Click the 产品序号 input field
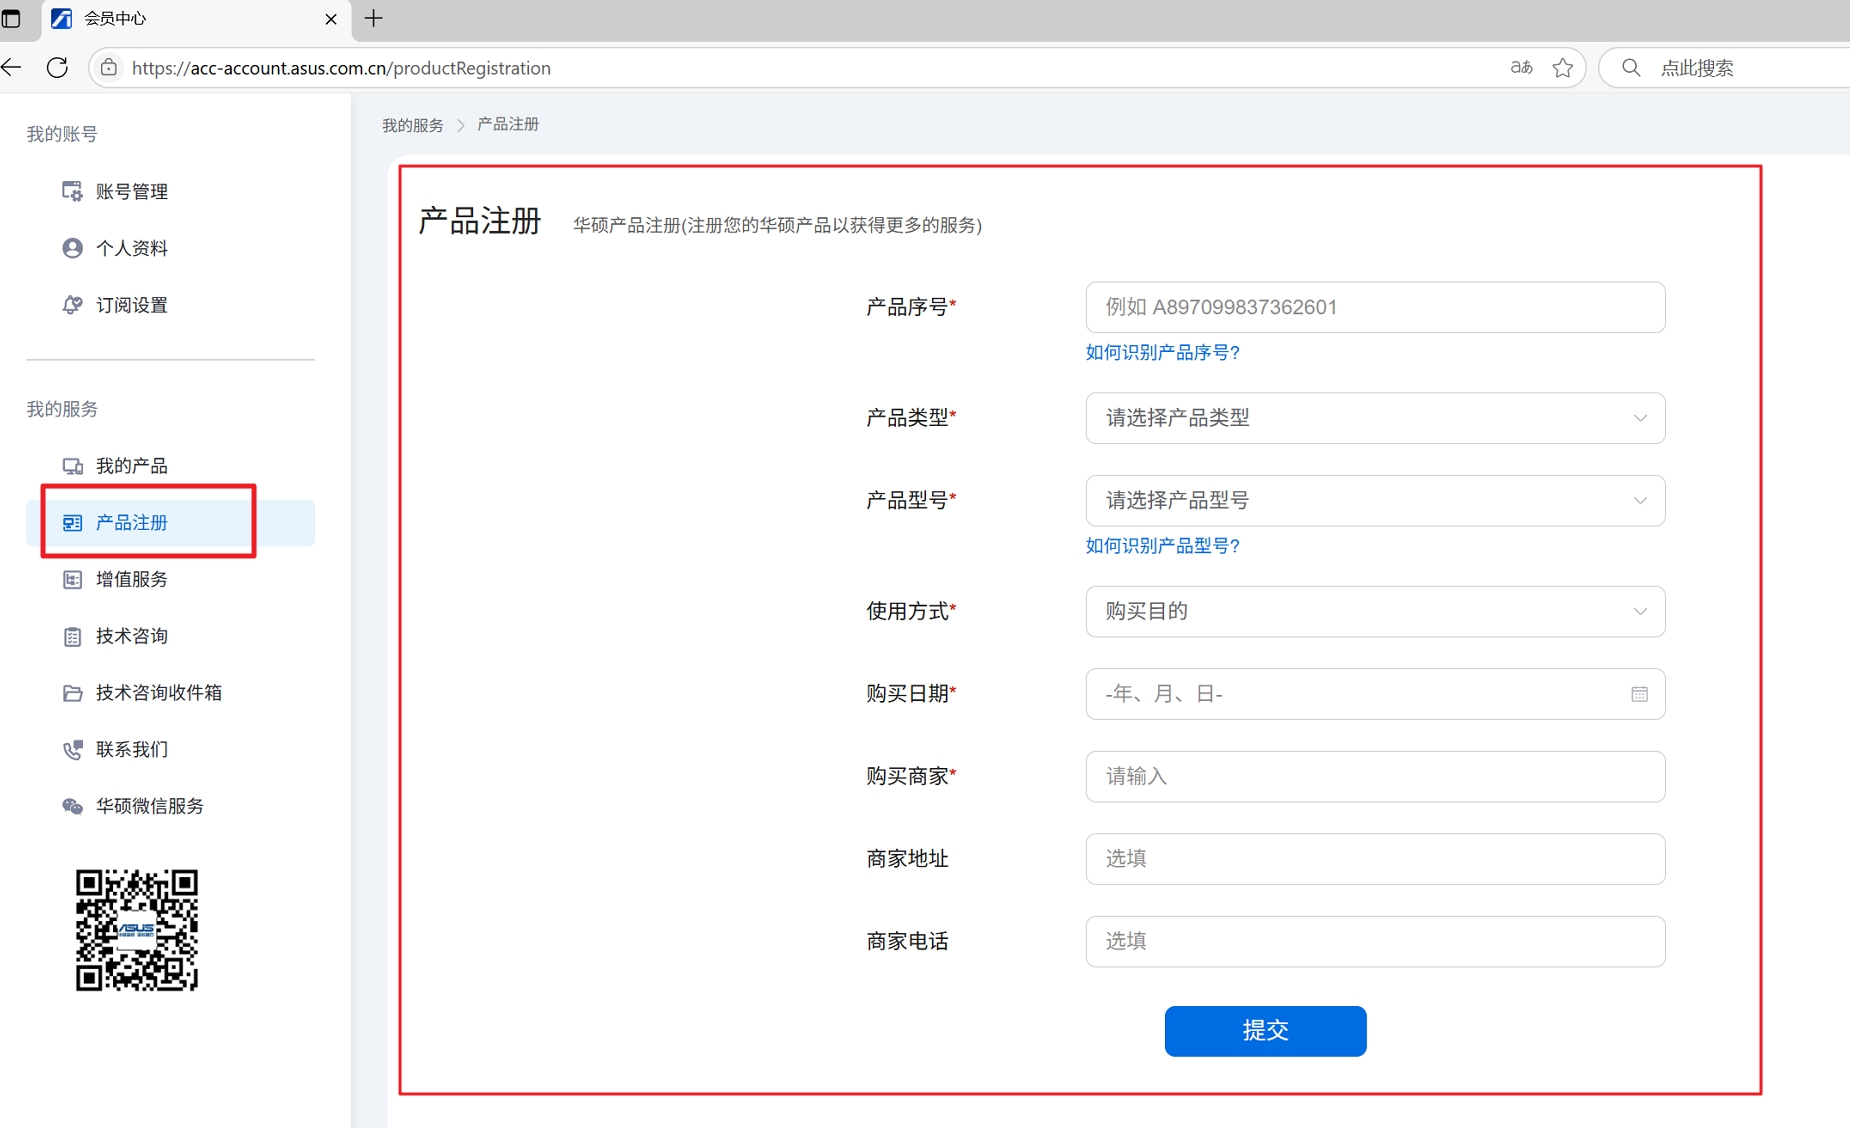Viewport: 1850px width, 1128px height. coord(1375,307)
